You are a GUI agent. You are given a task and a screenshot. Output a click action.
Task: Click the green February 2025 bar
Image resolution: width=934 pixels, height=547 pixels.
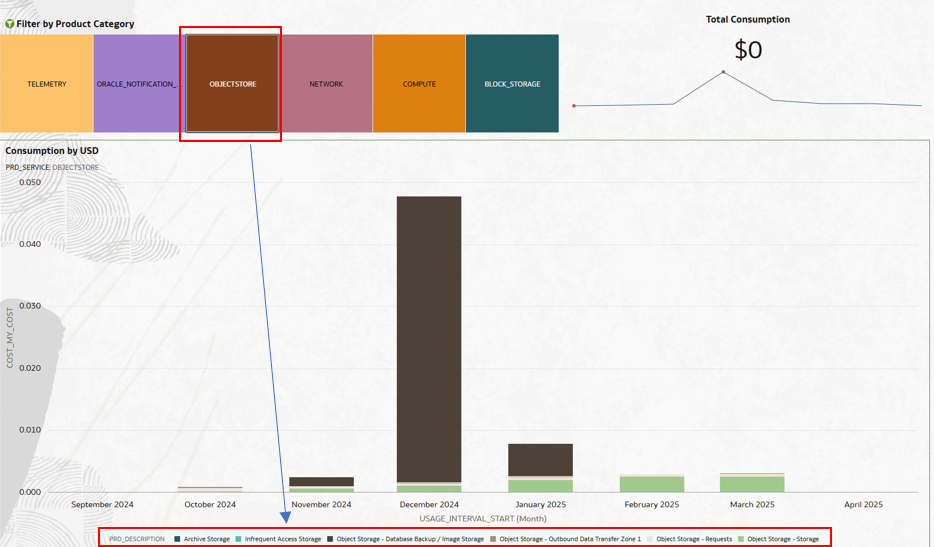pyautogui.click(x=652, y=484)
